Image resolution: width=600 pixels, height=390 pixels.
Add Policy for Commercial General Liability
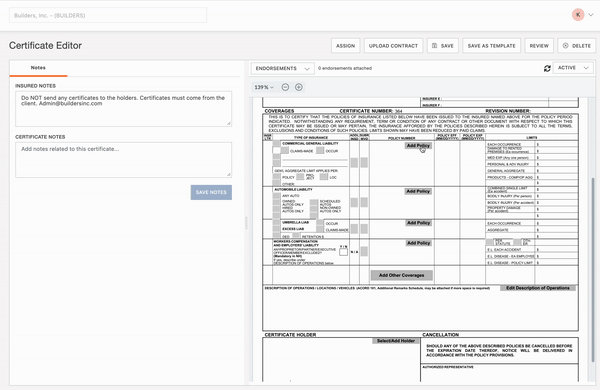(418, 145)
